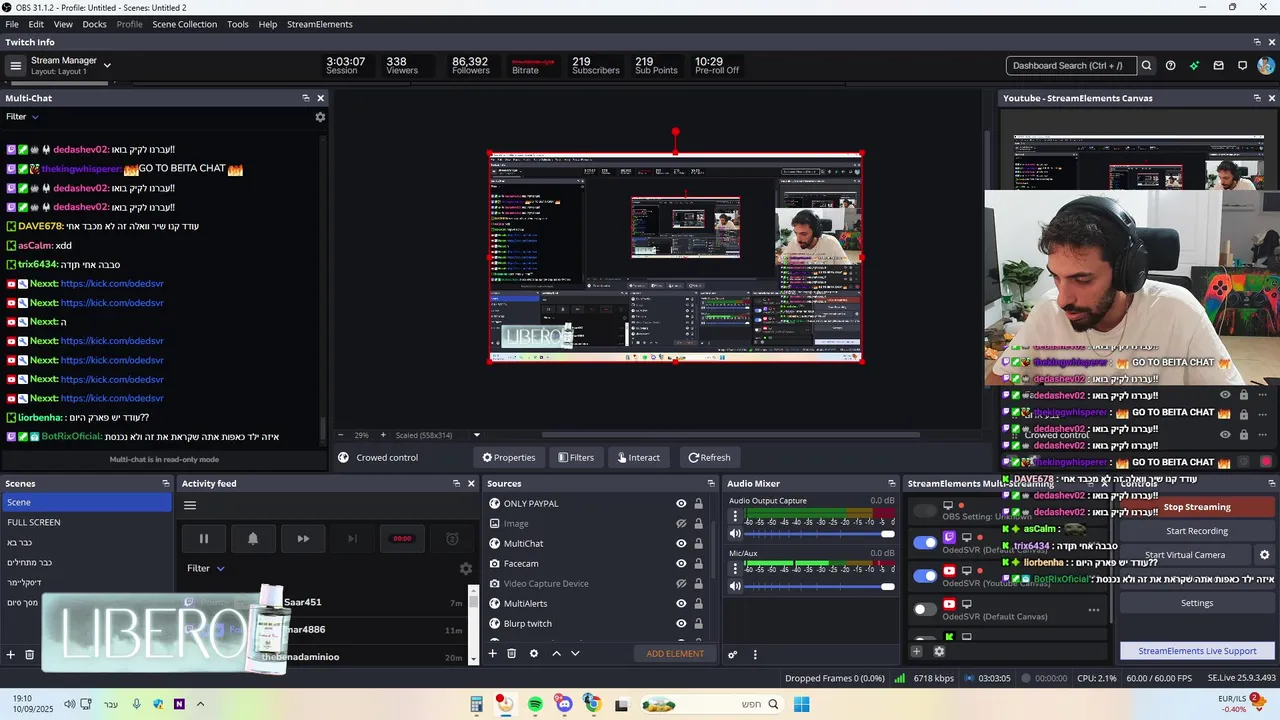Screen dimensions: 1280x720
Task: Click the dashboard search magnifier icon
Action: point(1147,66)
